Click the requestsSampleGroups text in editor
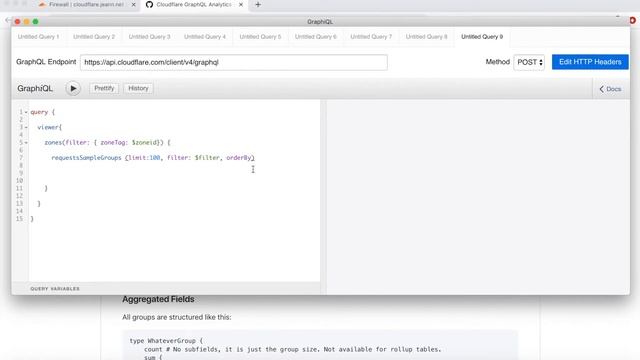The image size is (640, 360). 87,158
